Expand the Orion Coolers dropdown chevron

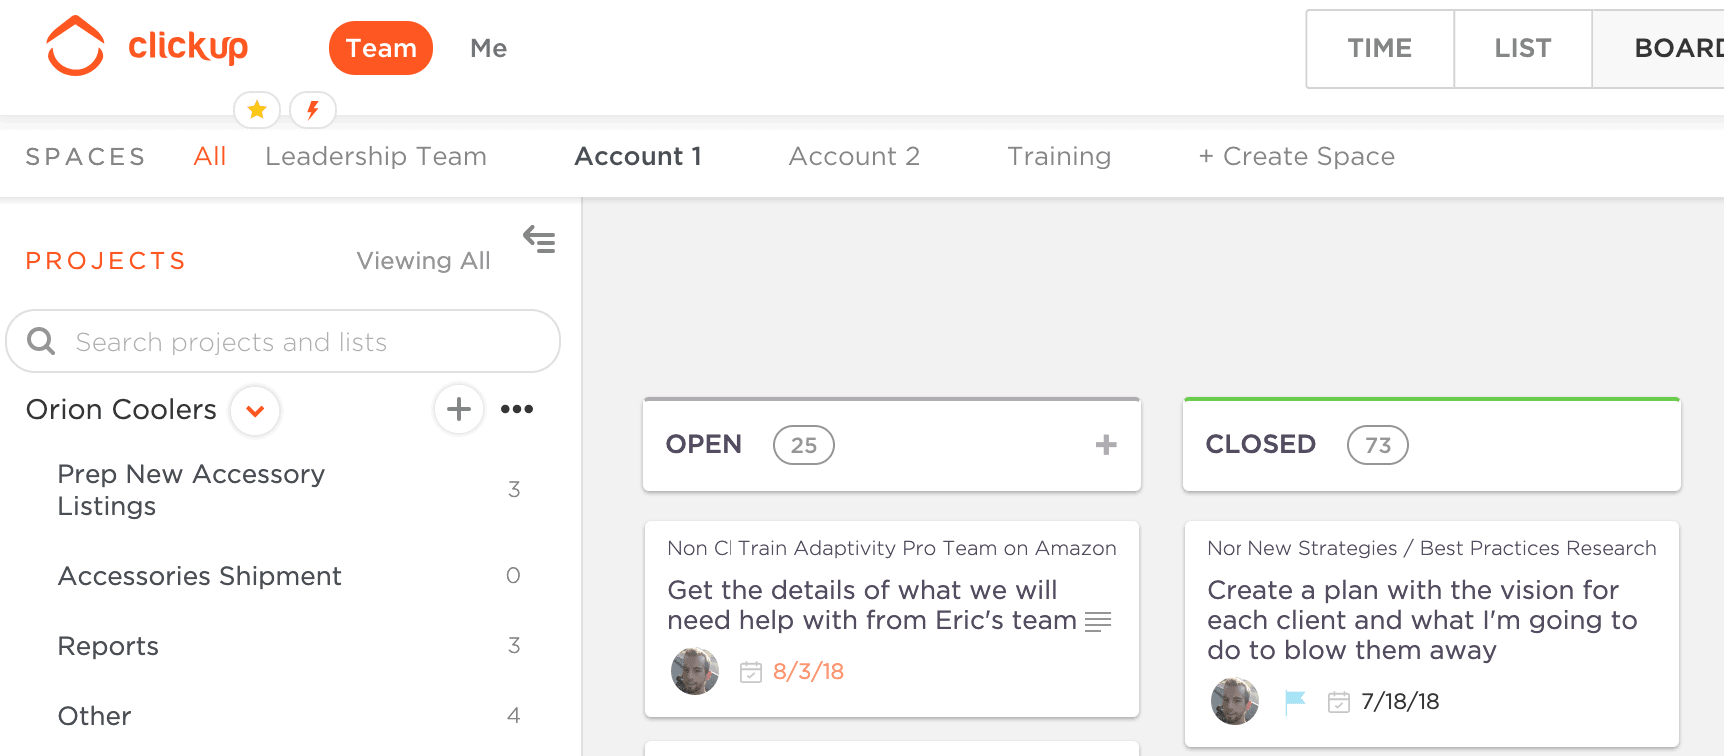click(x=255, y=411)
